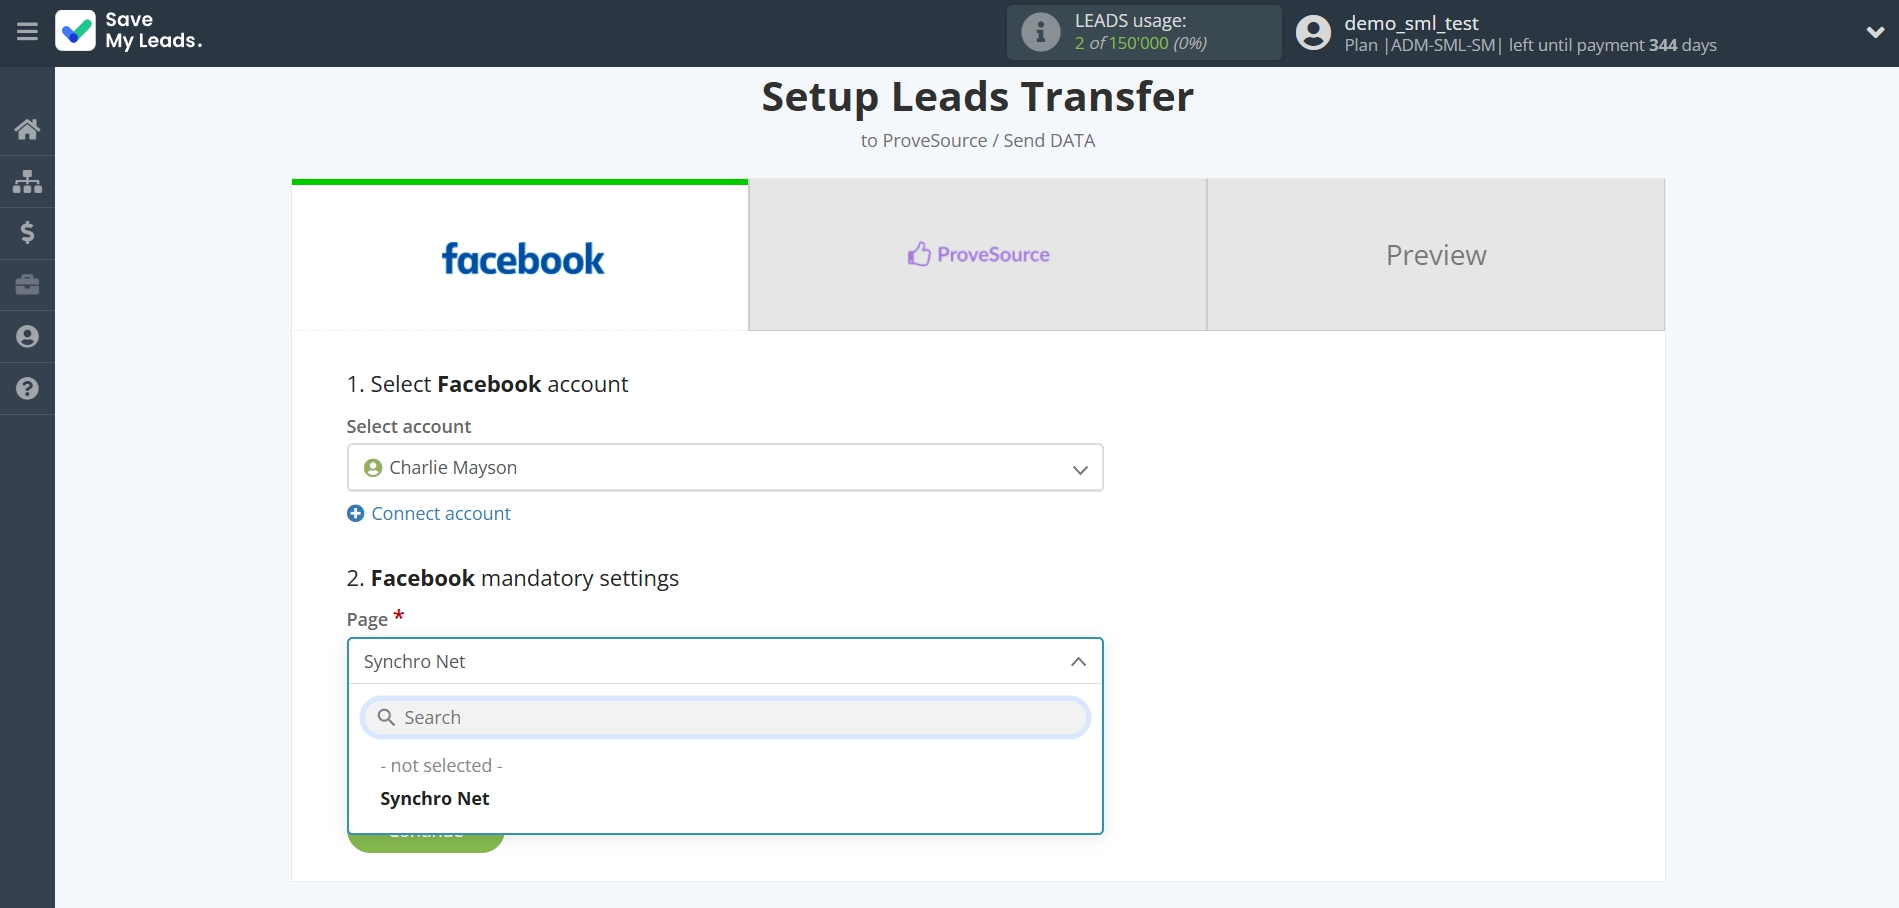1899x908 pixels.
Task: Collapse the Page dropdown chevron
Action: click(x=1078, y=661)
